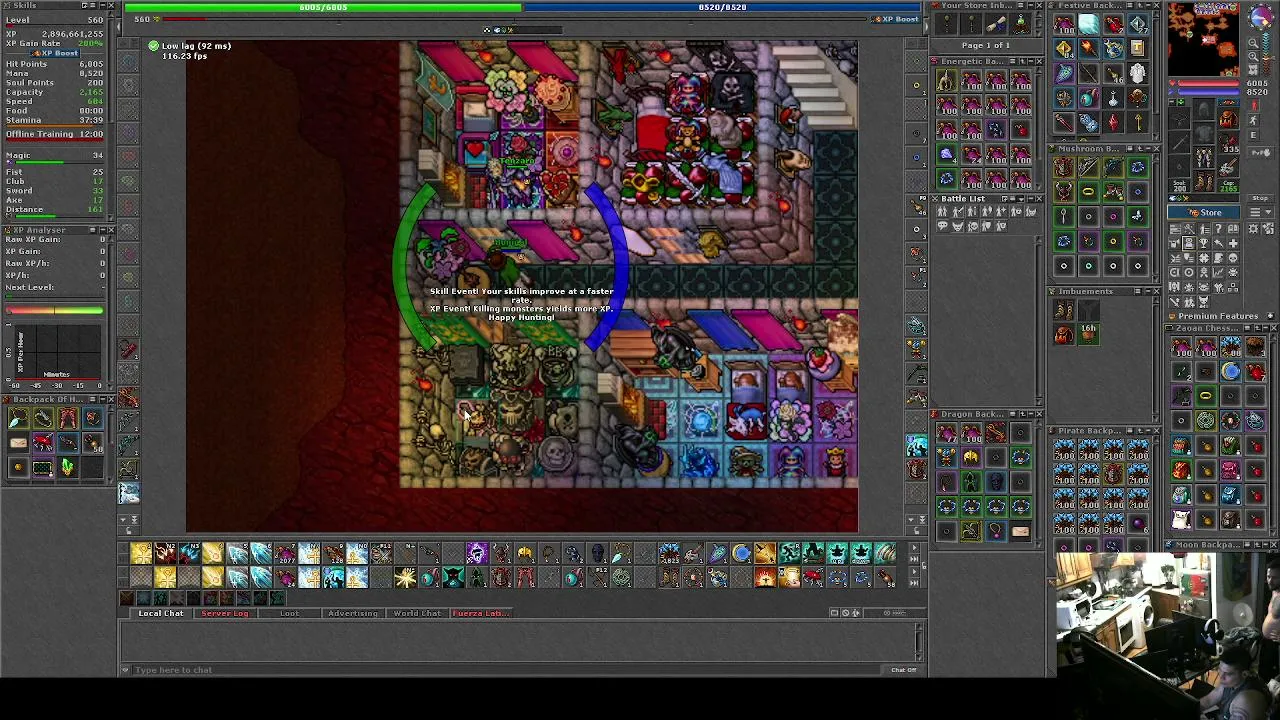Click the minimap

click(x=1203, y=40)
